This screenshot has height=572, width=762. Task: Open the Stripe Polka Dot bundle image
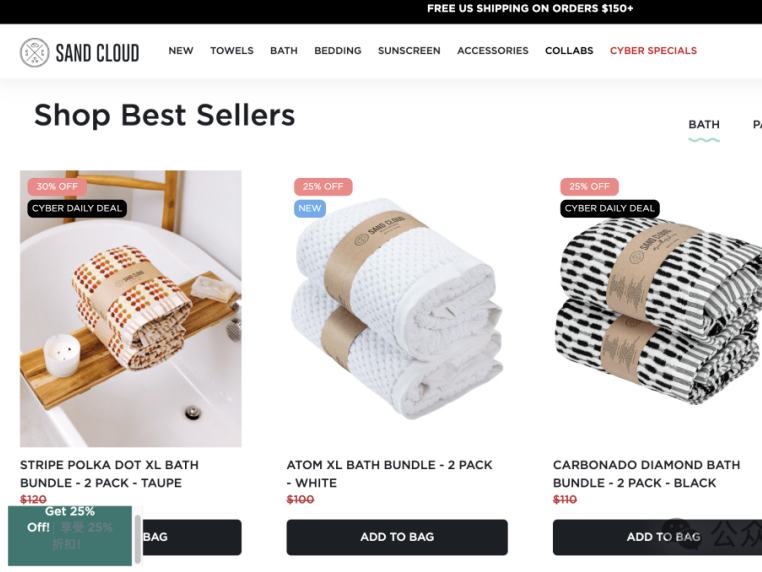[131, 309]
